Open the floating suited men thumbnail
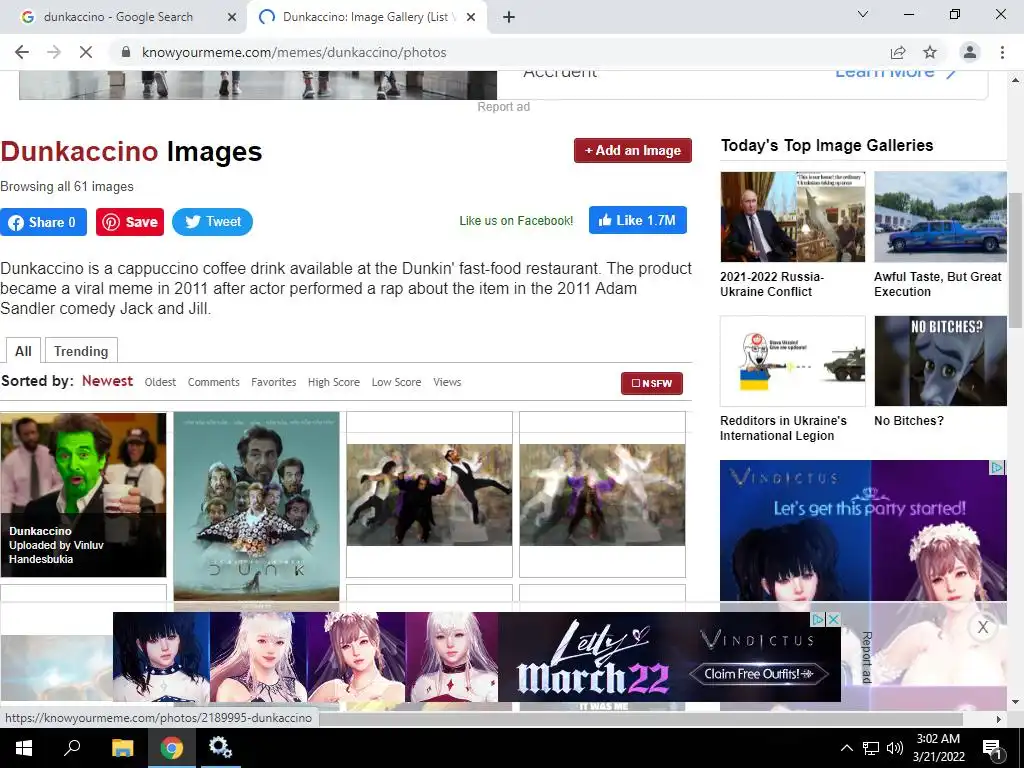 click(429, 494)
